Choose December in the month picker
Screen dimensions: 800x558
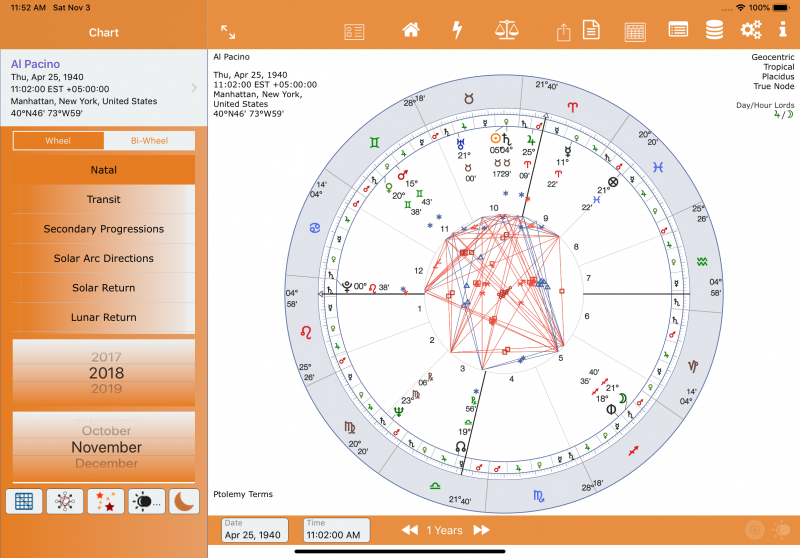[105, 463]
